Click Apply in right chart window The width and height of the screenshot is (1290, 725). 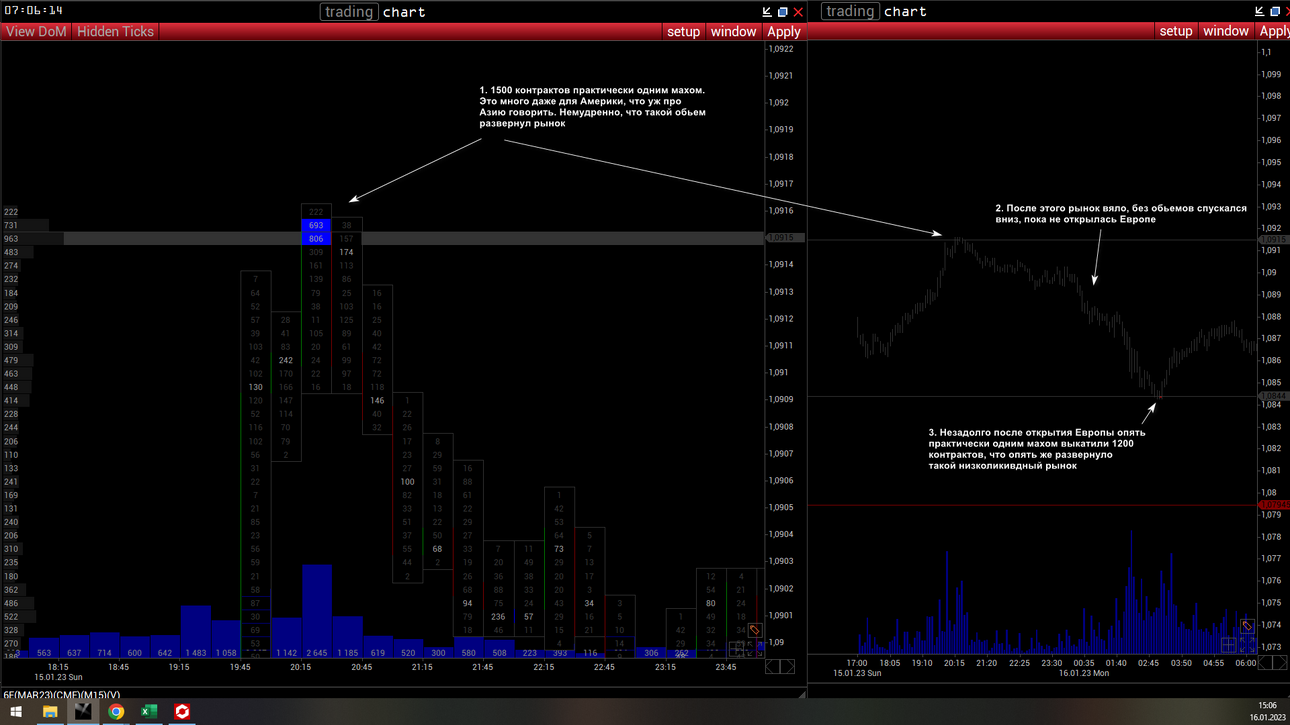click(x=1275, y=31)
